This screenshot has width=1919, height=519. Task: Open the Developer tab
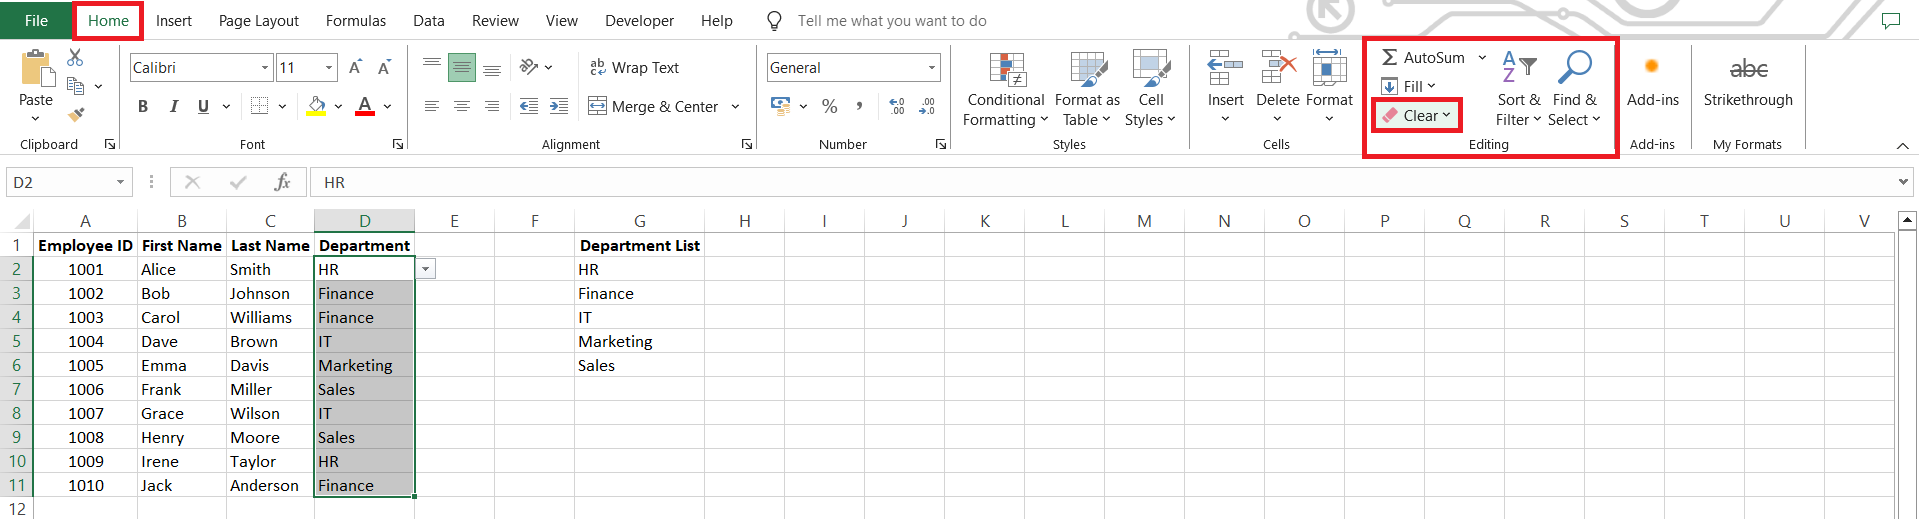coord(640,20)
